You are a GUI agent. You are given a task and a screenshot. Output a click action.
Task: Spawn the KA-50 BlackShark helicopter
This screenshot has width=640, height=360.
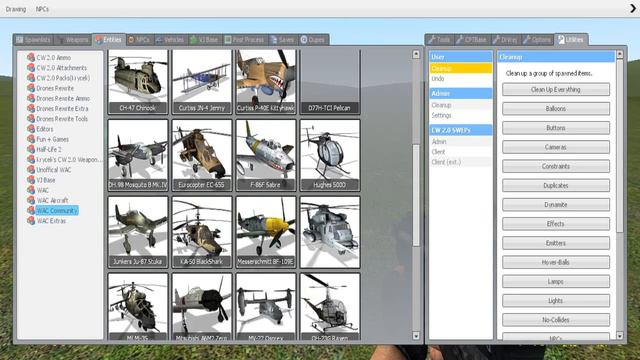click(x=202, y=232)
